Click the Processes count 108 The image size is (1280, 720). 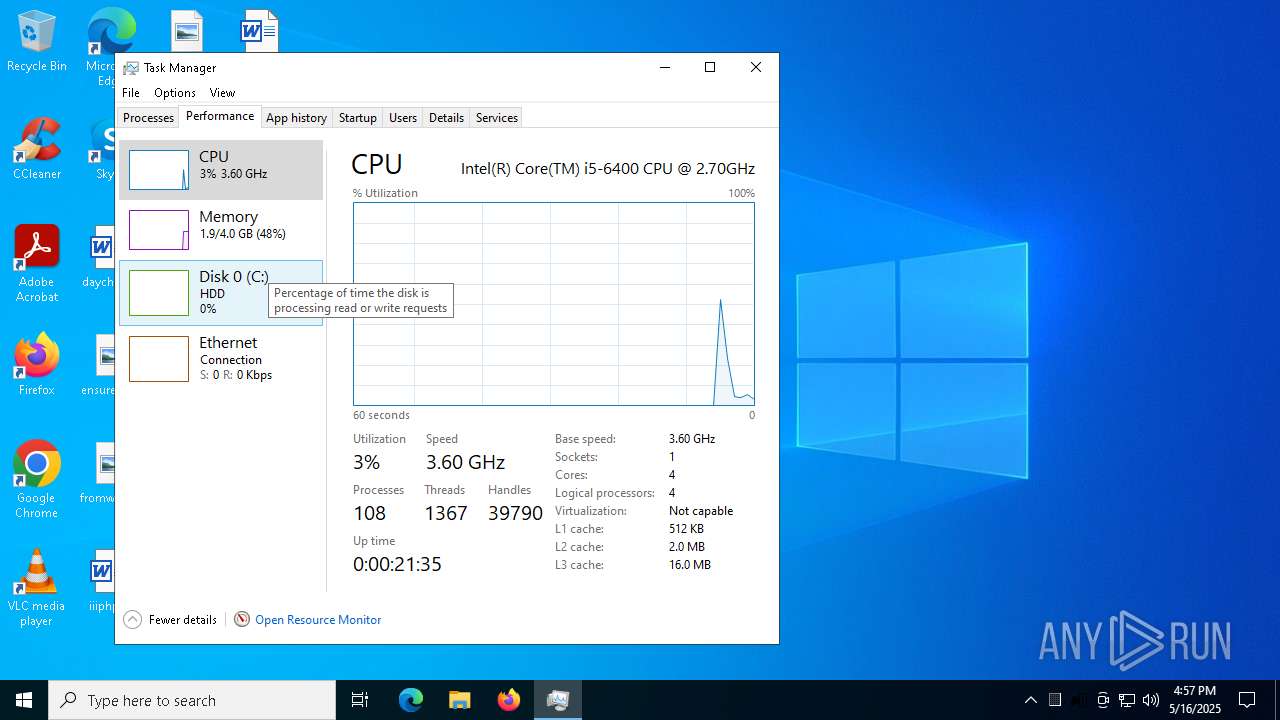[x=369, y=513]
